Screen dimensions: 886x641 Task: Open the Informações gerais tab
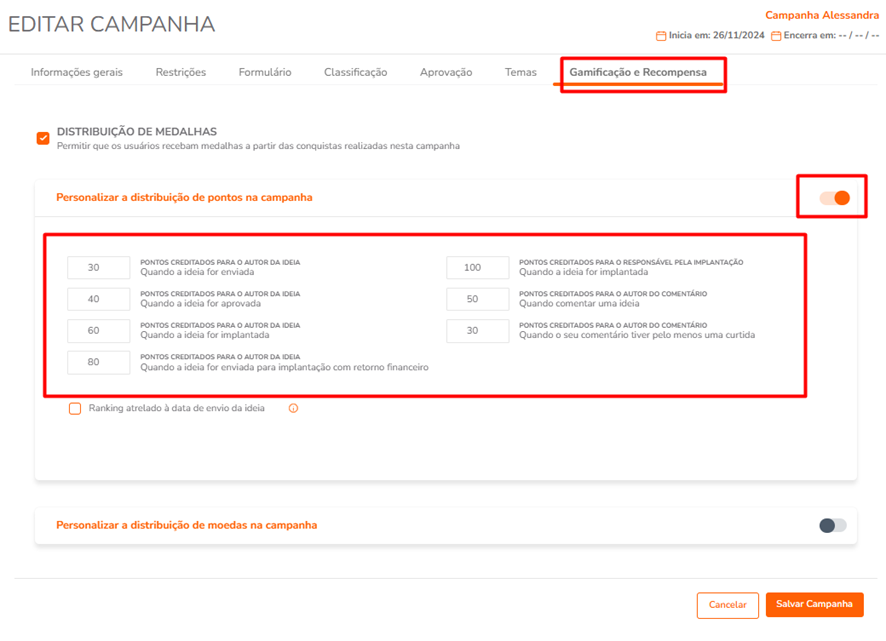[x=77, y=72]
